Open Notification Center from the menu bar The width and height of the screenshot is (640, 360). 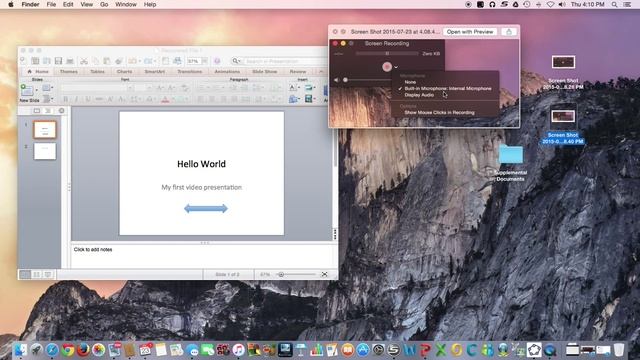(x=627, y=4)
